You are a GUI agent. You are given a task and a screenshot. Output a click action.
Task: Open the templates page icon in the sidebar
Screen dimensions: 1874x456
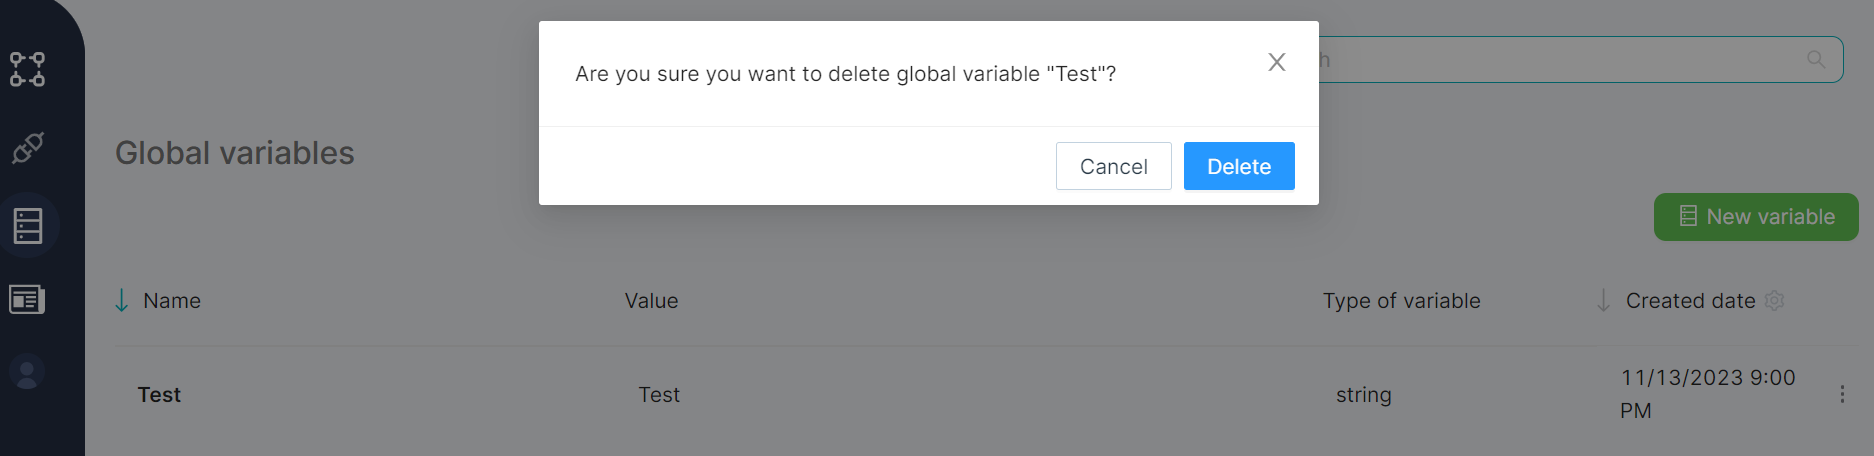pos(27,299)
